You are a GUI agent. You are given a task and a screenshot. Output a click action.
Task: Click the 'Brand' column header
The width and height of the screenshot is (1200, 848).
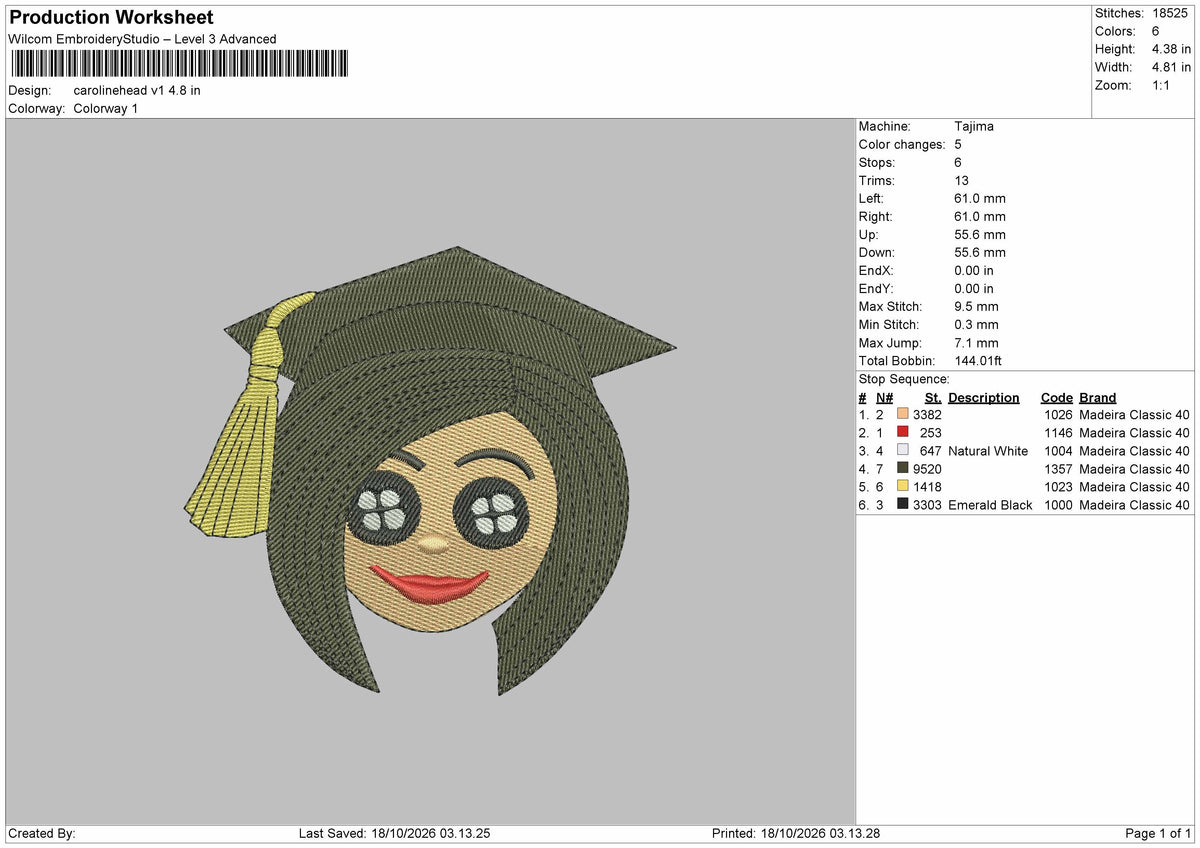tap(1098, 398)
